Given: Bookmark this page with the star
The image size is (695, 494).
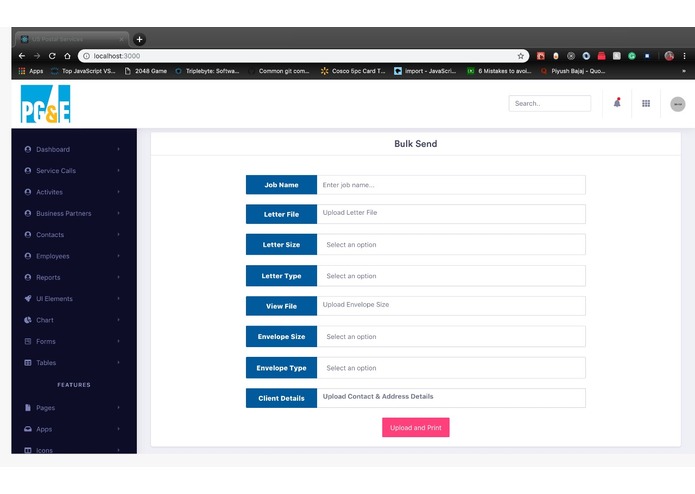Looking at the screenshot, I should tap(520, 56).
